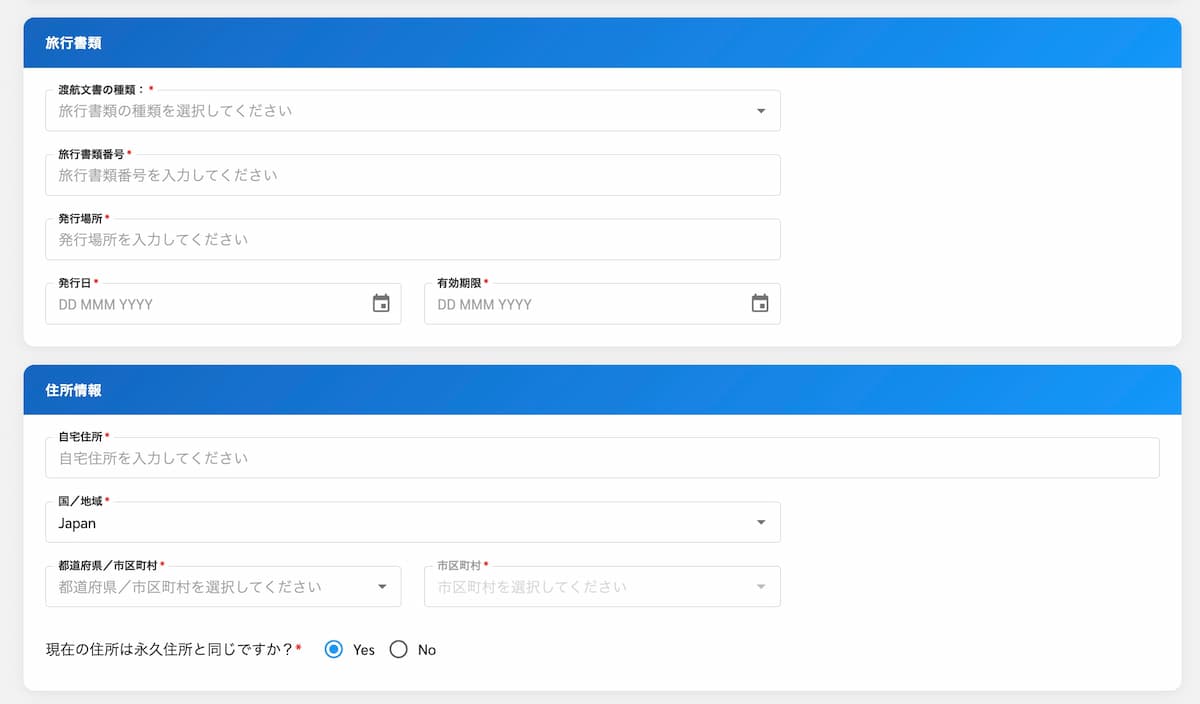Open the 渡航文書の種類 dropdown
This screenshot has width=1200, height=704.
(413, 111)
